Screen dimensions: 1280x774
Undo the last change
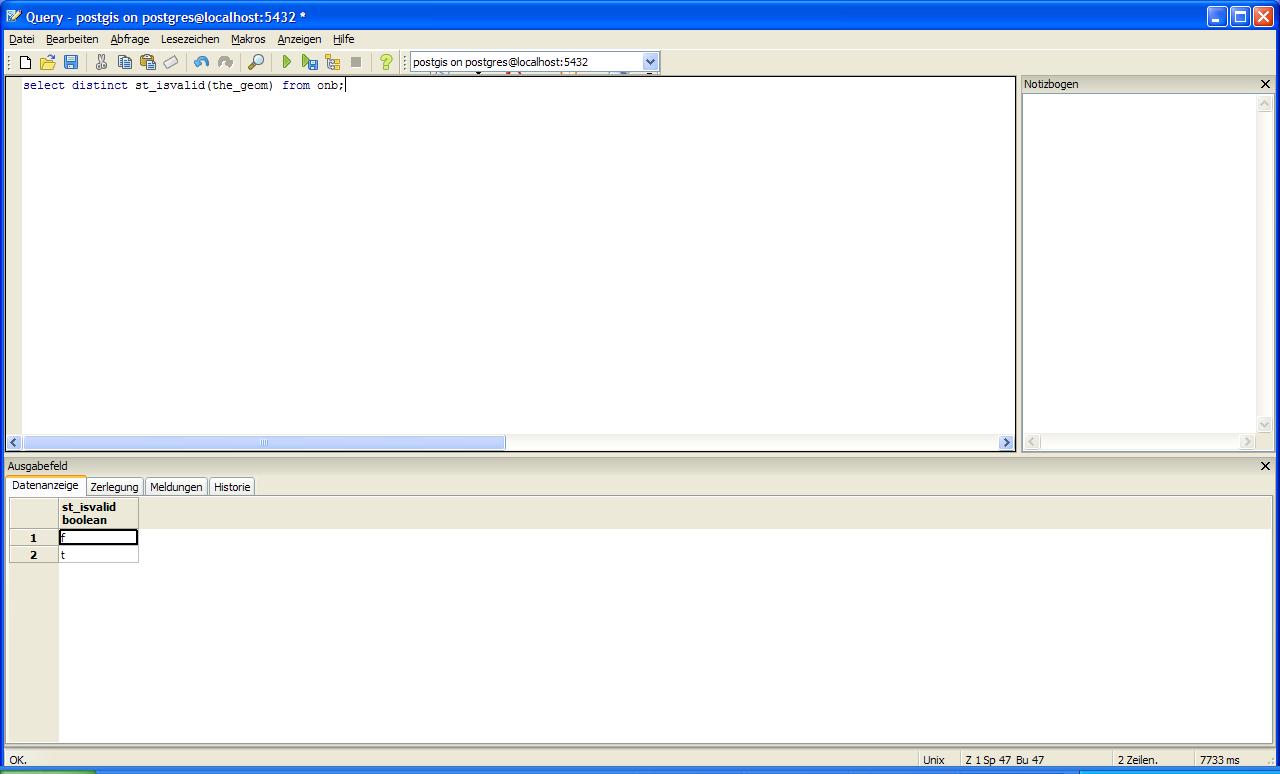point(201,62)
